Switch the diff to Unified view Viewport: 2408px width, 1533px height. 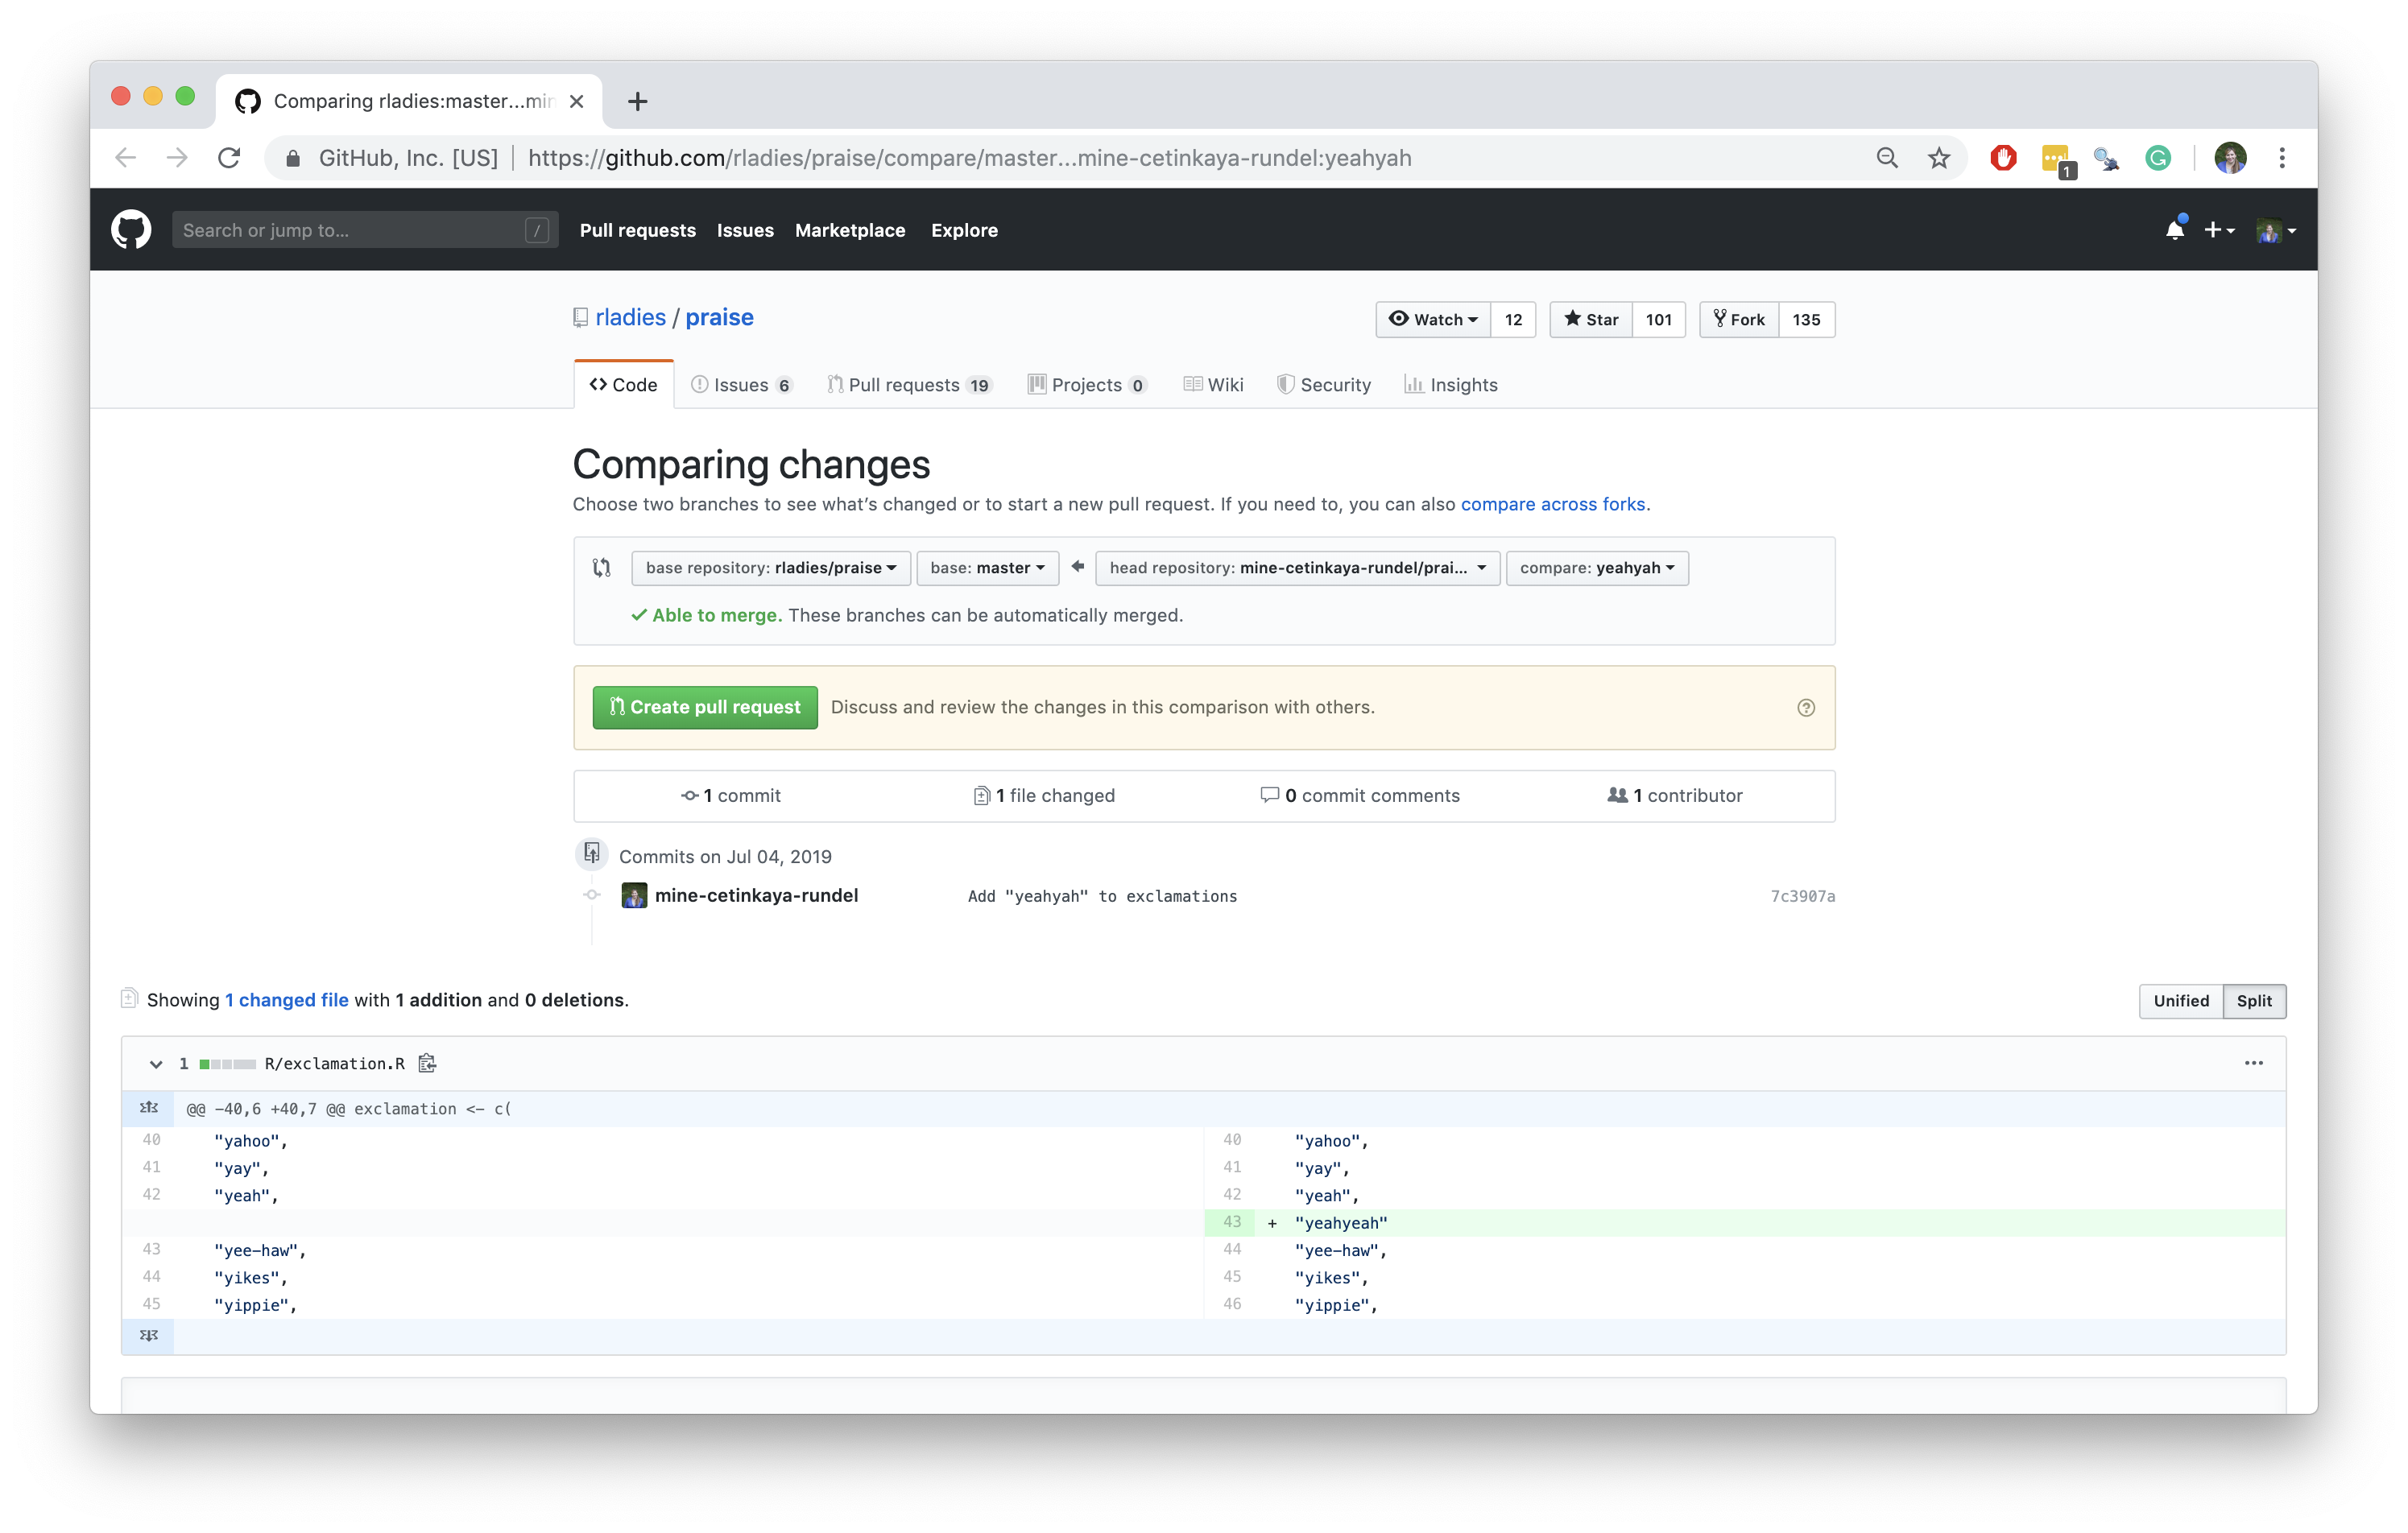[2180, 1001]
